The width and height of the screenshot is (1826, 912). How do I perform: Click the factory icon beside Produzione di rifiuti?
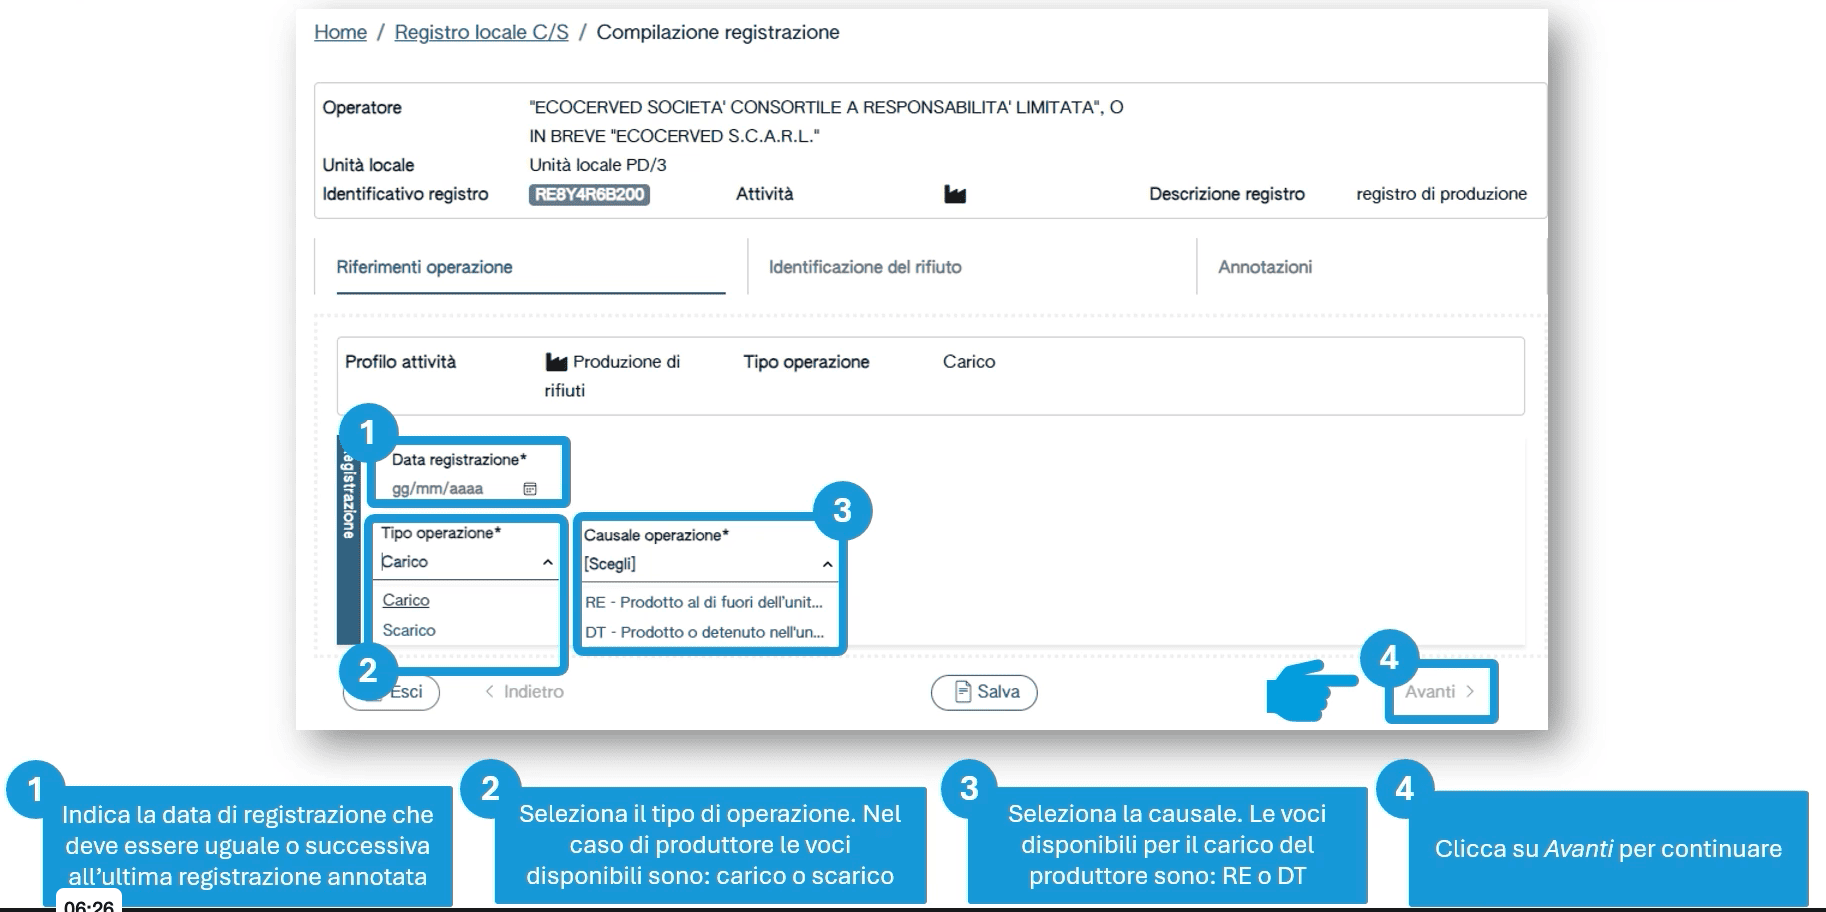(x=556, y=362)
